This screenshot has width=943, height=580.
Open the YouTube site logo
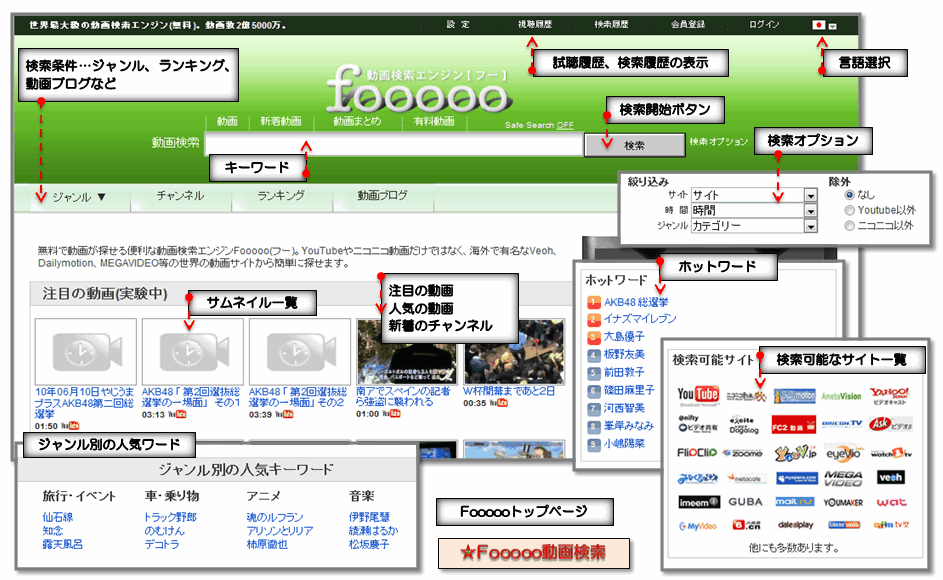pyautogui.click(x=698, y=395)
